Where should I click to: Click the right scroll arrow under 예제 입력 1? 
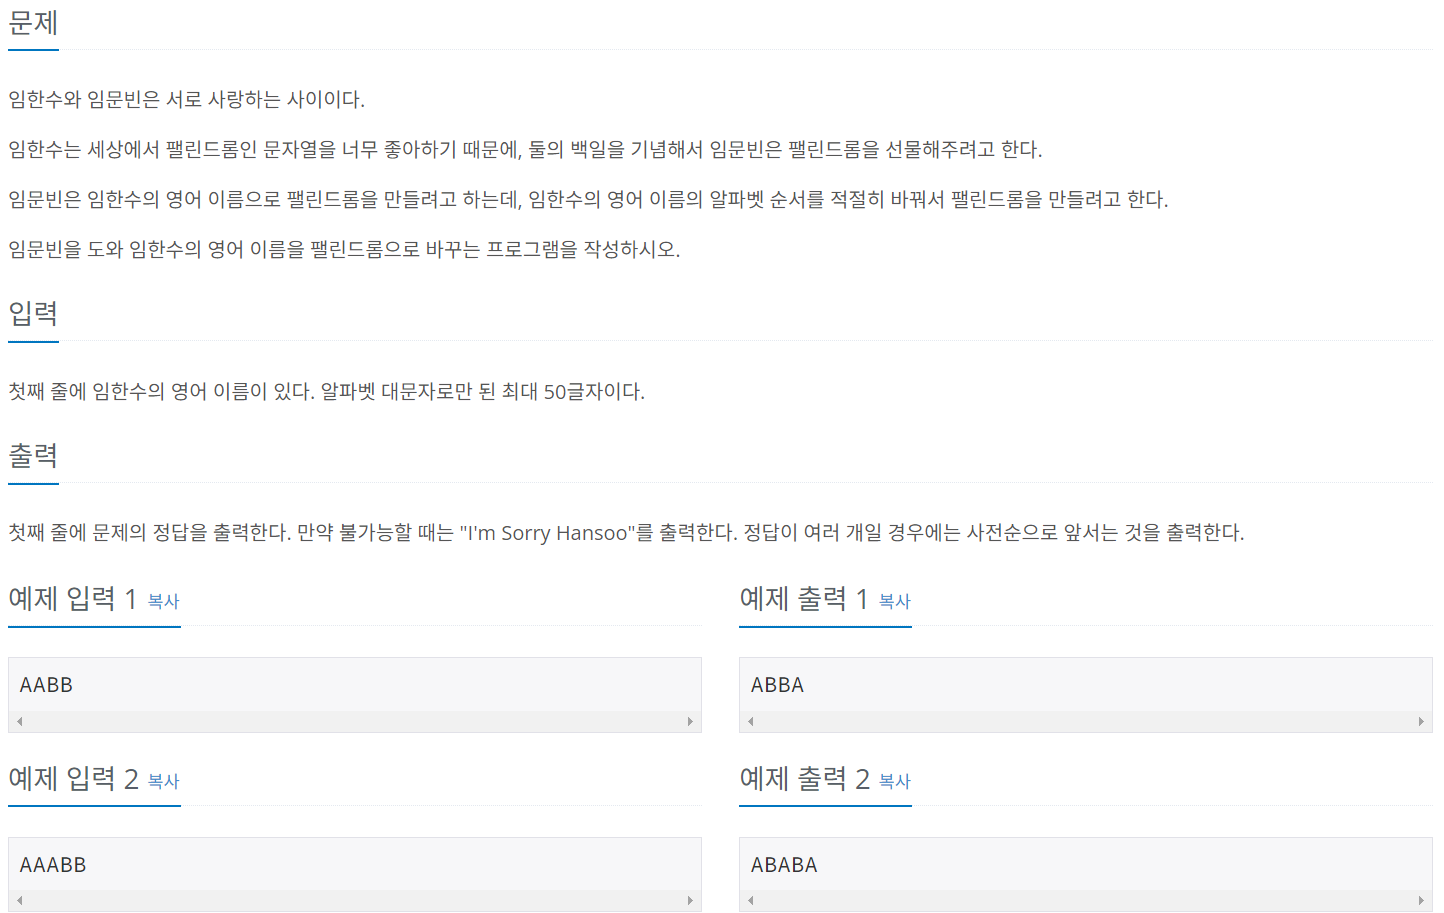point(691,720)
